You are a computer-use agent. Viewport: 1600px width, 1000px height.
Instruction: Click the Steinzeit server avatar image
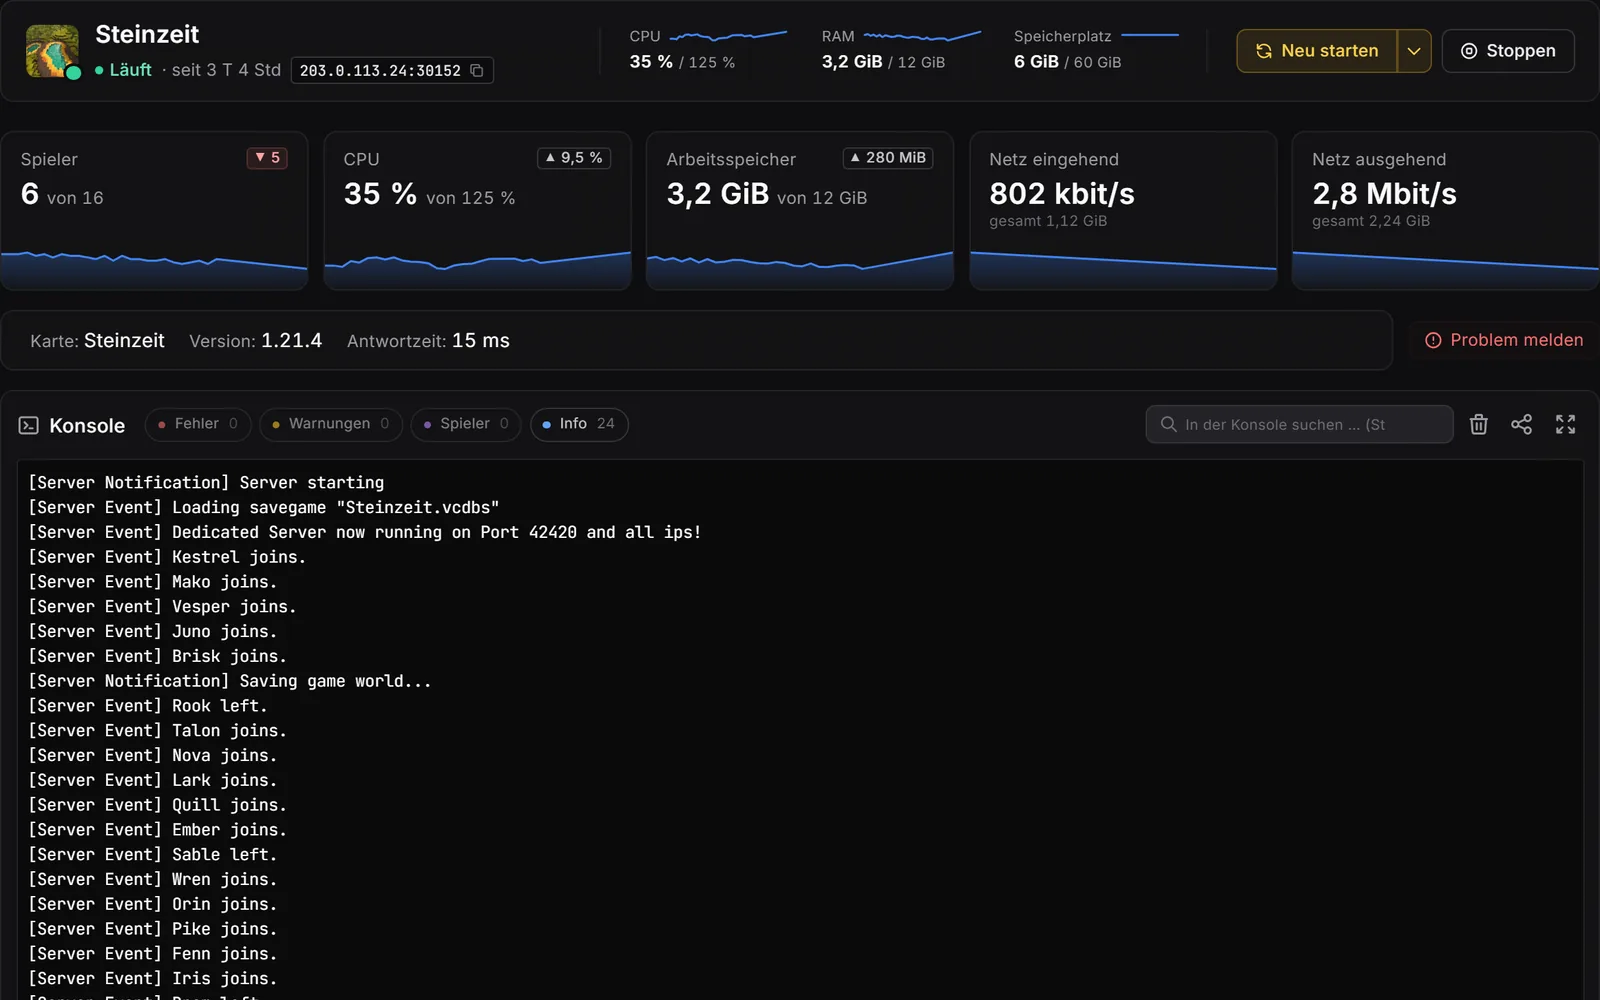coord(52,51)
